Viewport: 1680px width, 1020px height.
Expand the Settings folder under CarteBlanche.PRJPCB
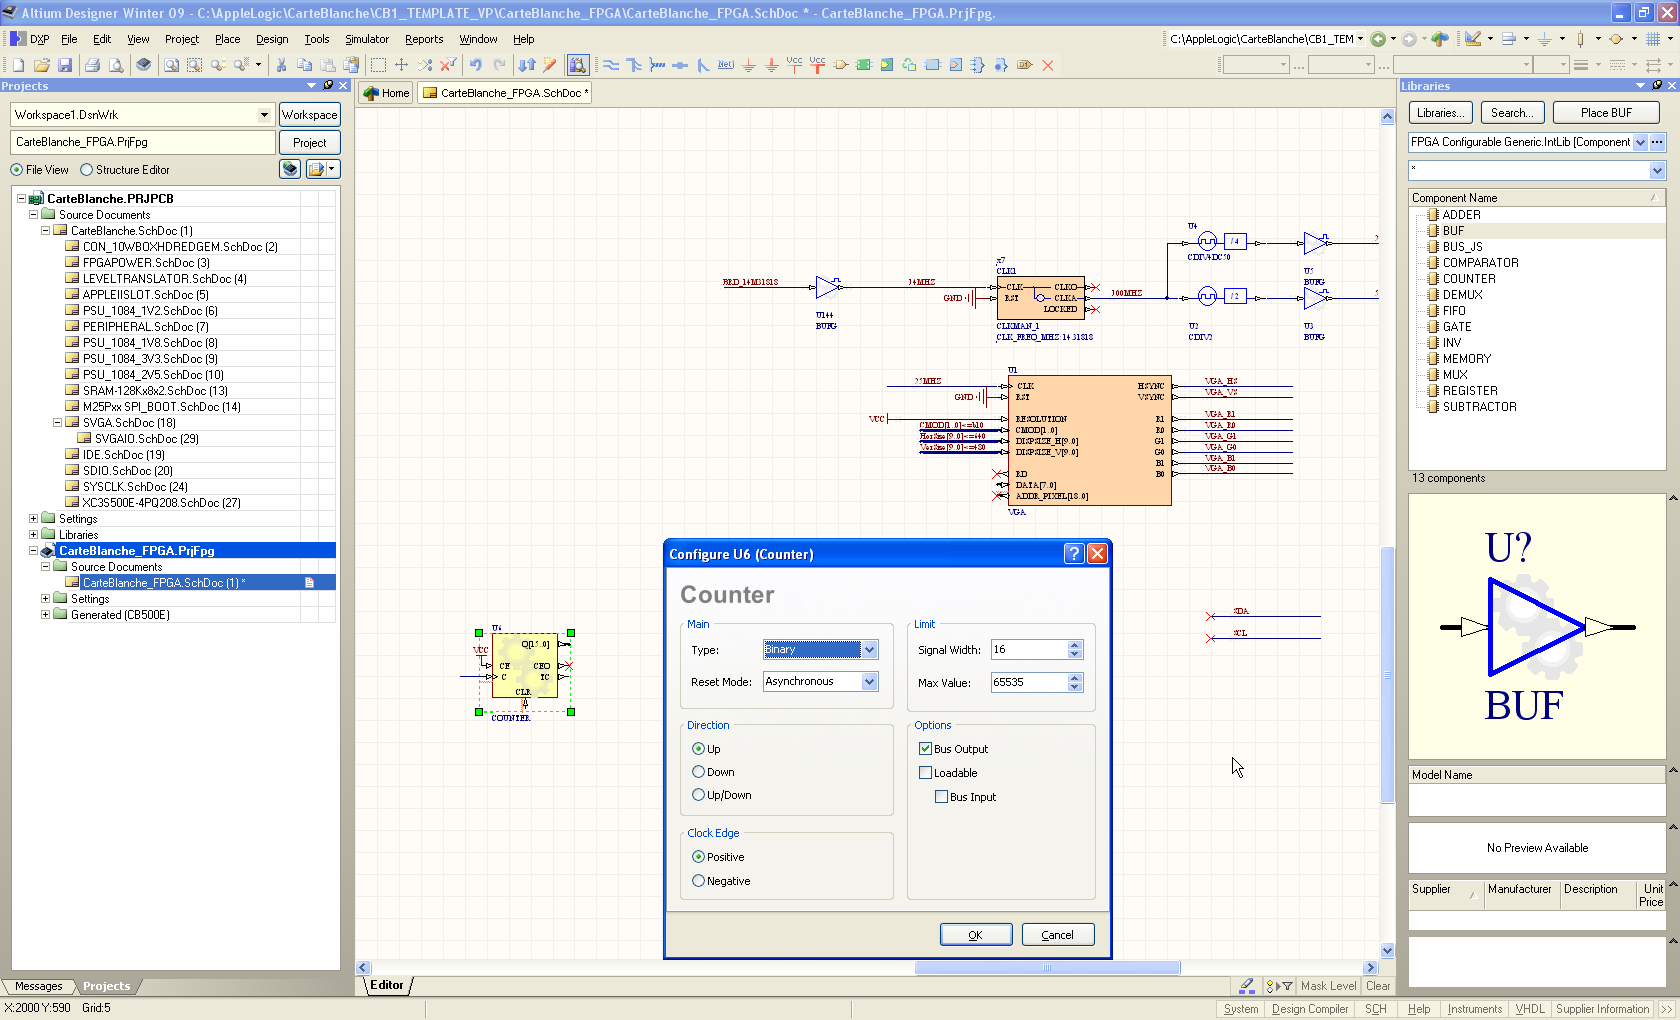coord(33,519)
